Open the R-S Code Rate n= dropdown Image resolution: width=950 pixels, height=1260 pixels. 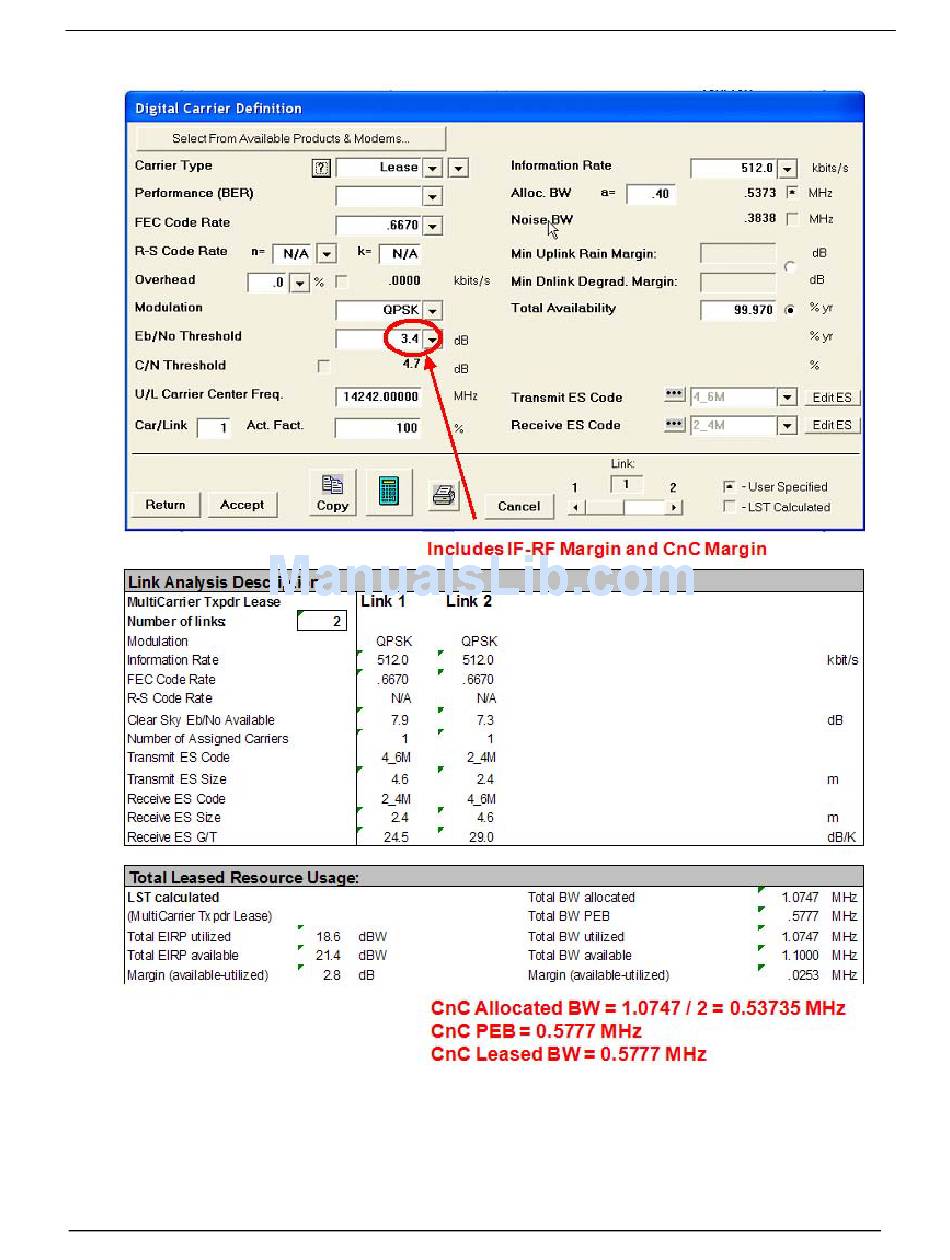point(326,254)
